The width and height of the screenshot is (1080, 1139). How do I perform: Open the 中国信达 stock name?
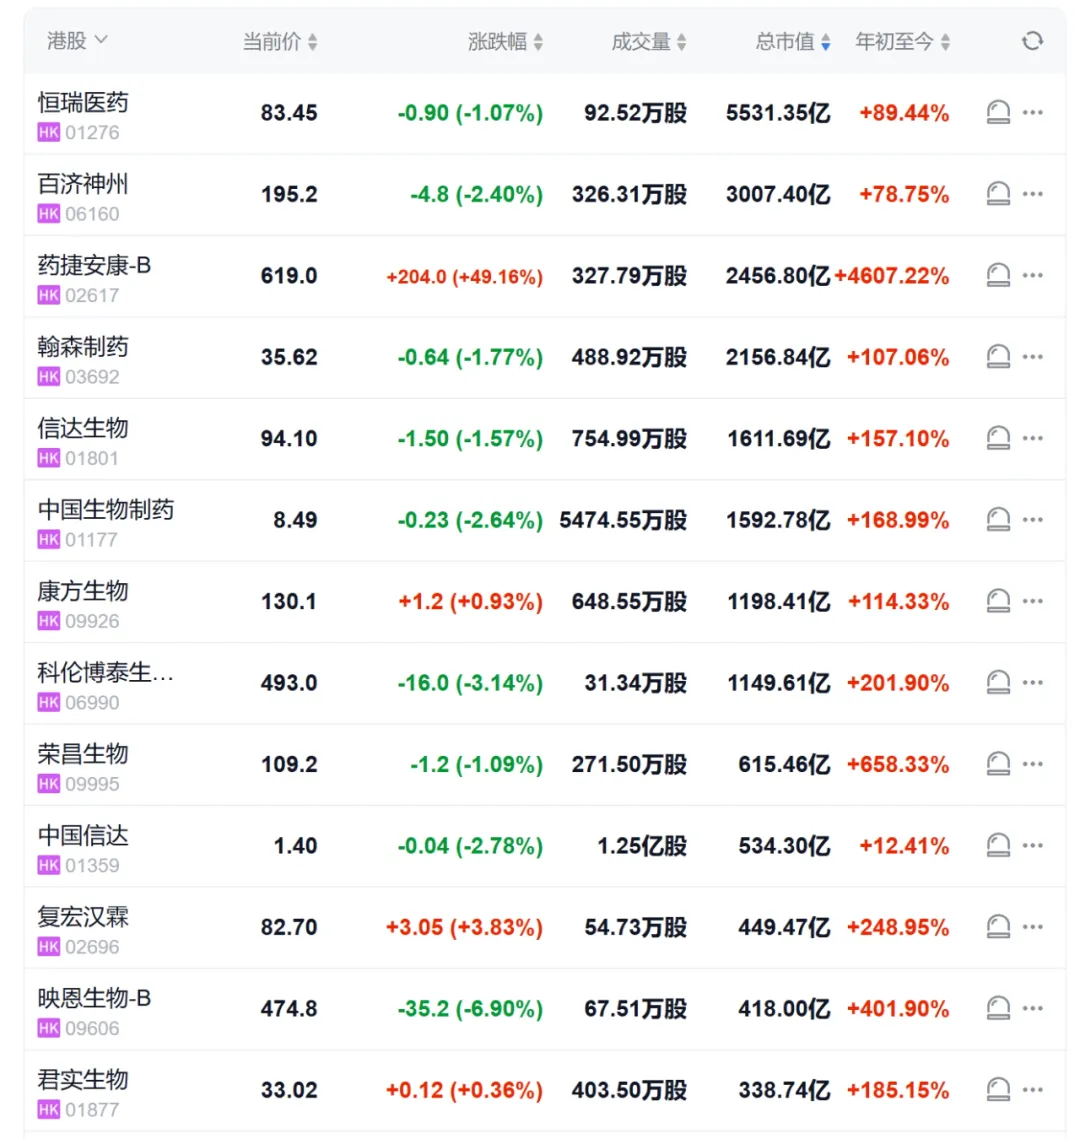(84, 836)
